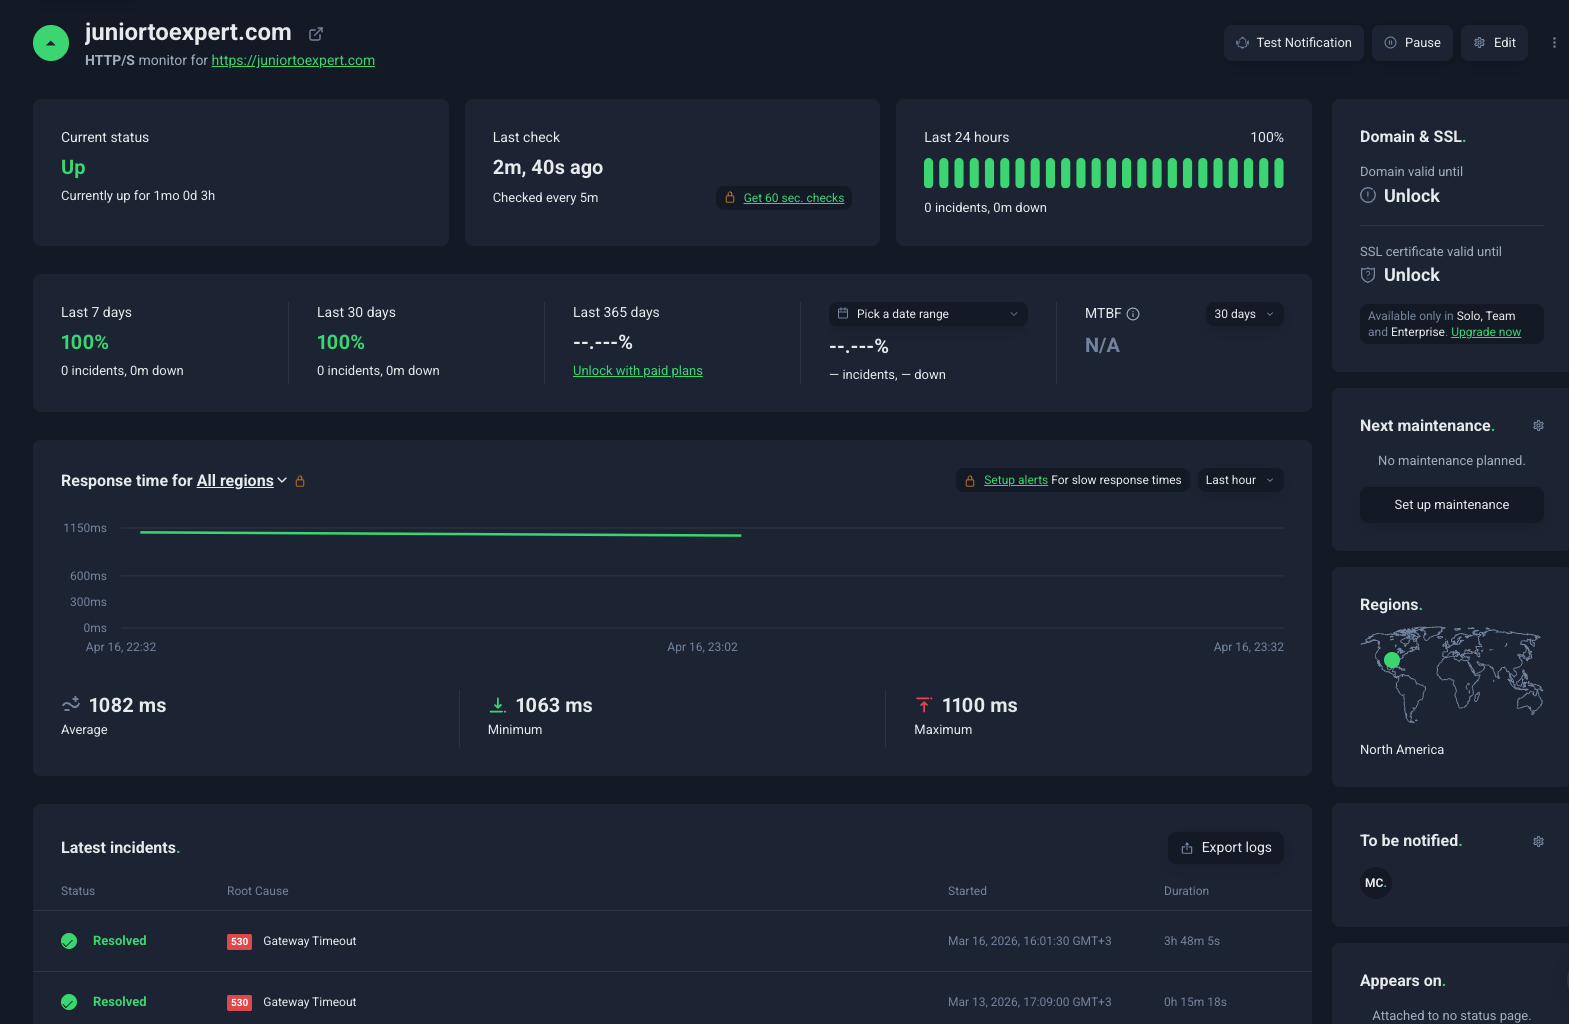Click first bar in Last 24 hours uptime

click(929, 173)
